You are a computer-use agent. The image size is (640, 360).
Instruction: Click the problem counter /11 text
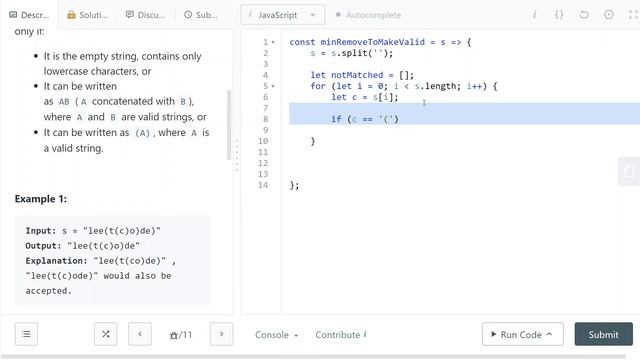pos(181,335)
